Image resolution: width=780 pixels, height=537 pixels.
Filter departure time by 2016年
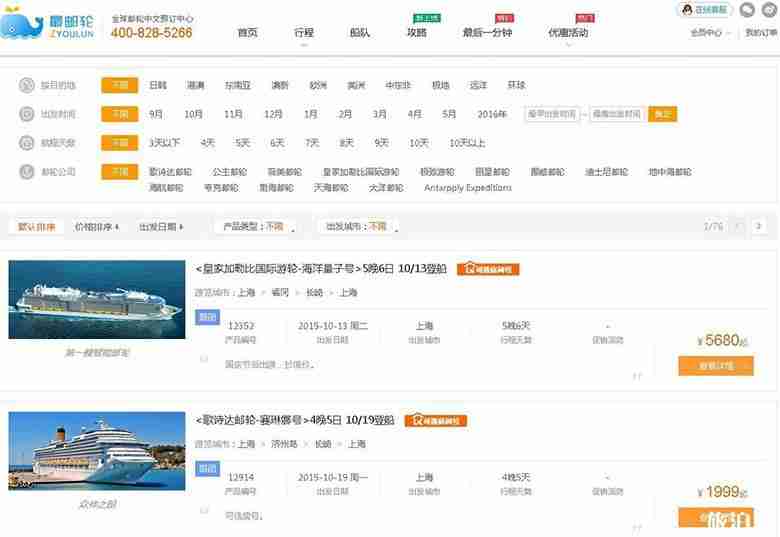491,114
